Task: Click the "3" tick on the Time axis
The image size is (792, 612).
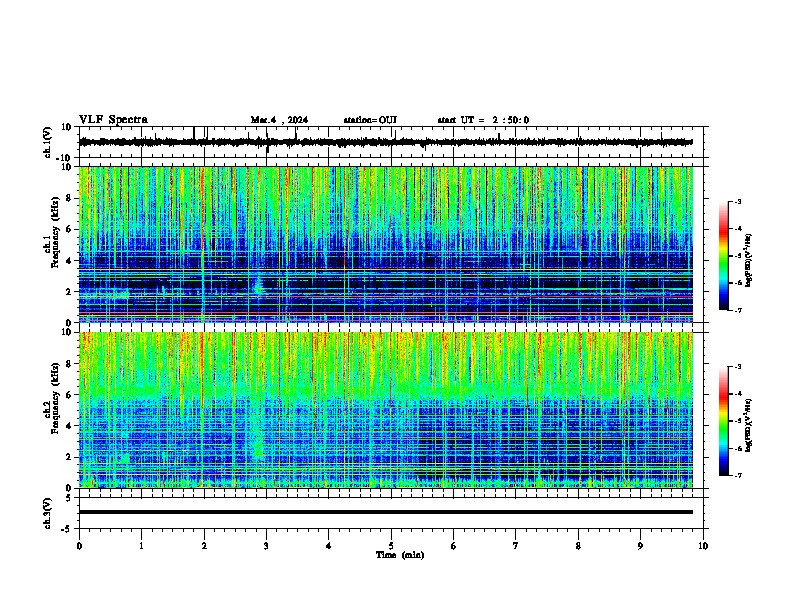Action: coord(266,546)
